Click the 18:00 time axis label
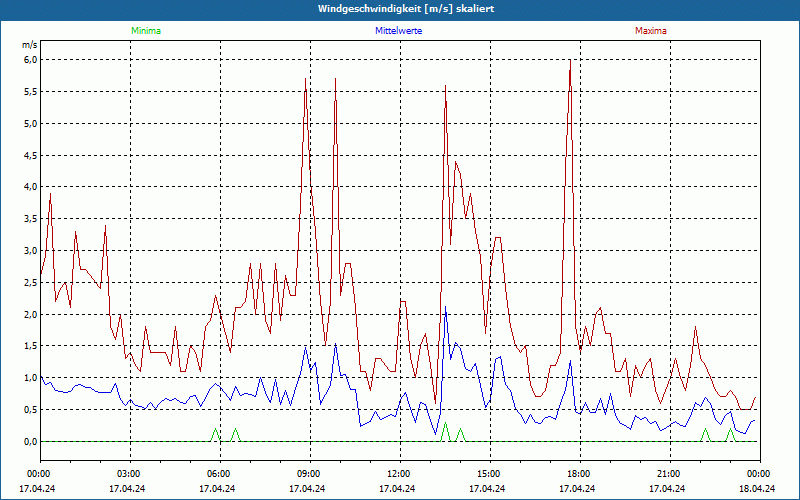Viewport: 800px width, 500px height. (579, 473)
